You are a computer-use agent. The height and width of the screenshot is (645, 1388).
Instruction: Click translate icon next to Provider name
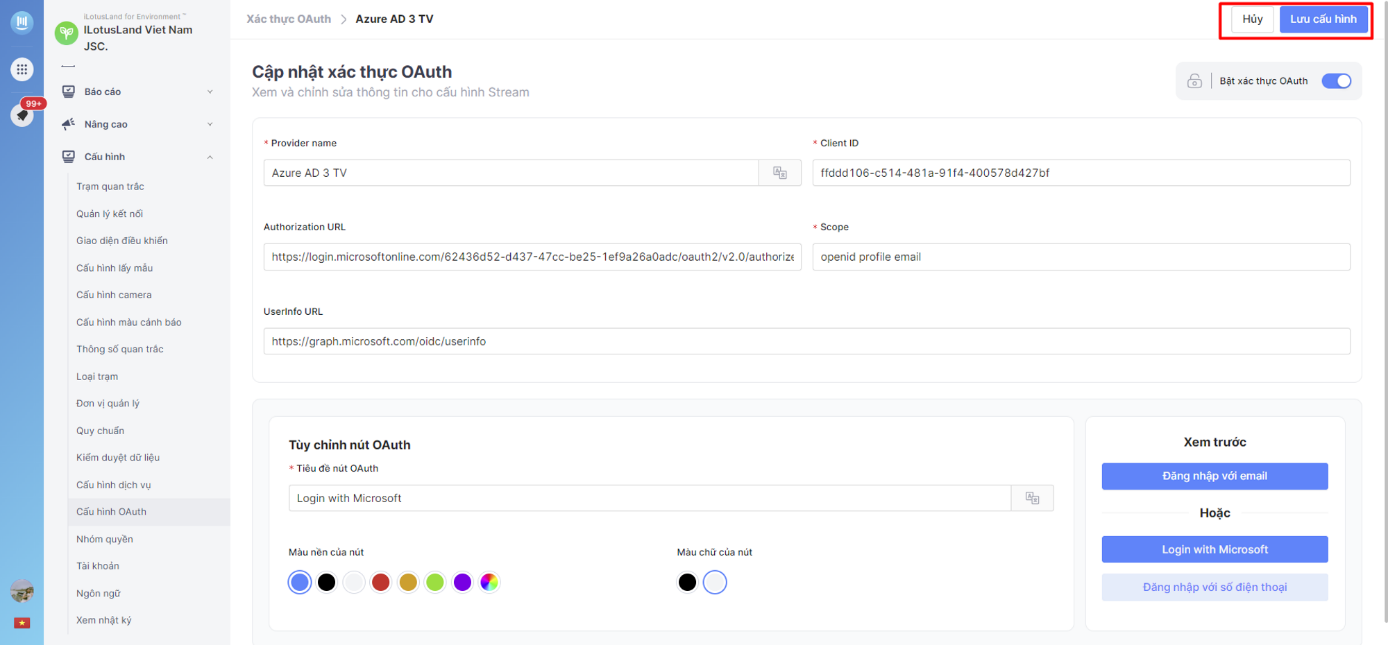click(780, 173)
